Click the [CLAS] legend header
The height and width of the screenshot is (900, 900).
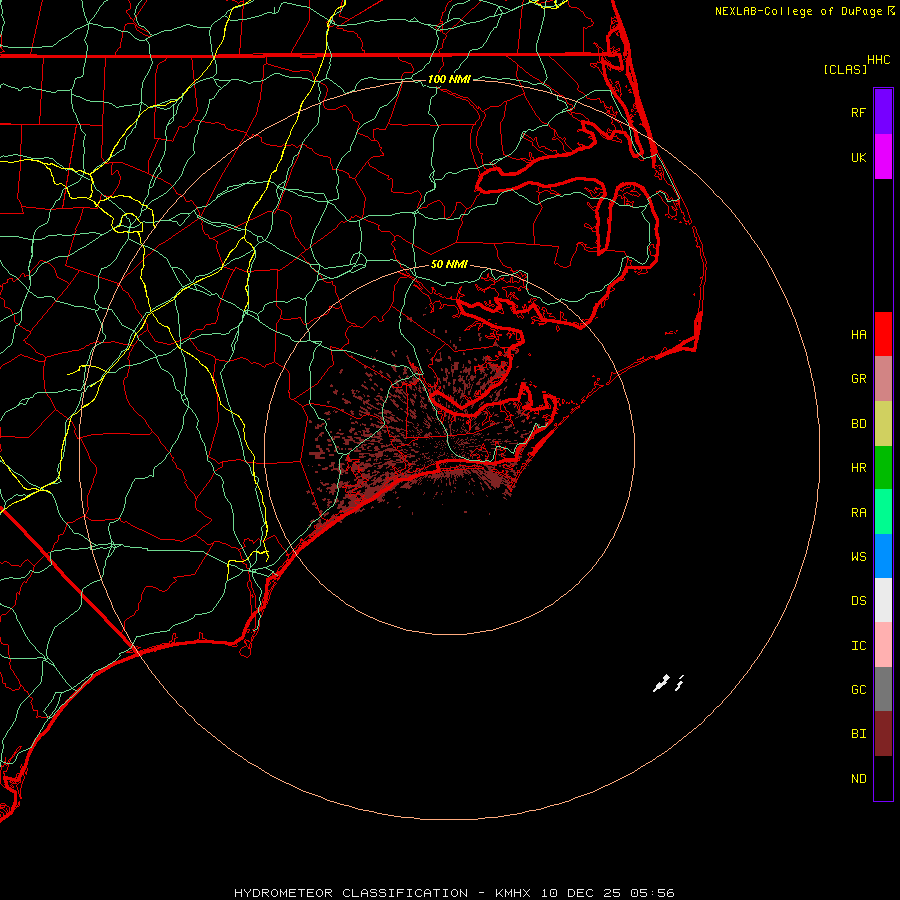coord(845,69)
